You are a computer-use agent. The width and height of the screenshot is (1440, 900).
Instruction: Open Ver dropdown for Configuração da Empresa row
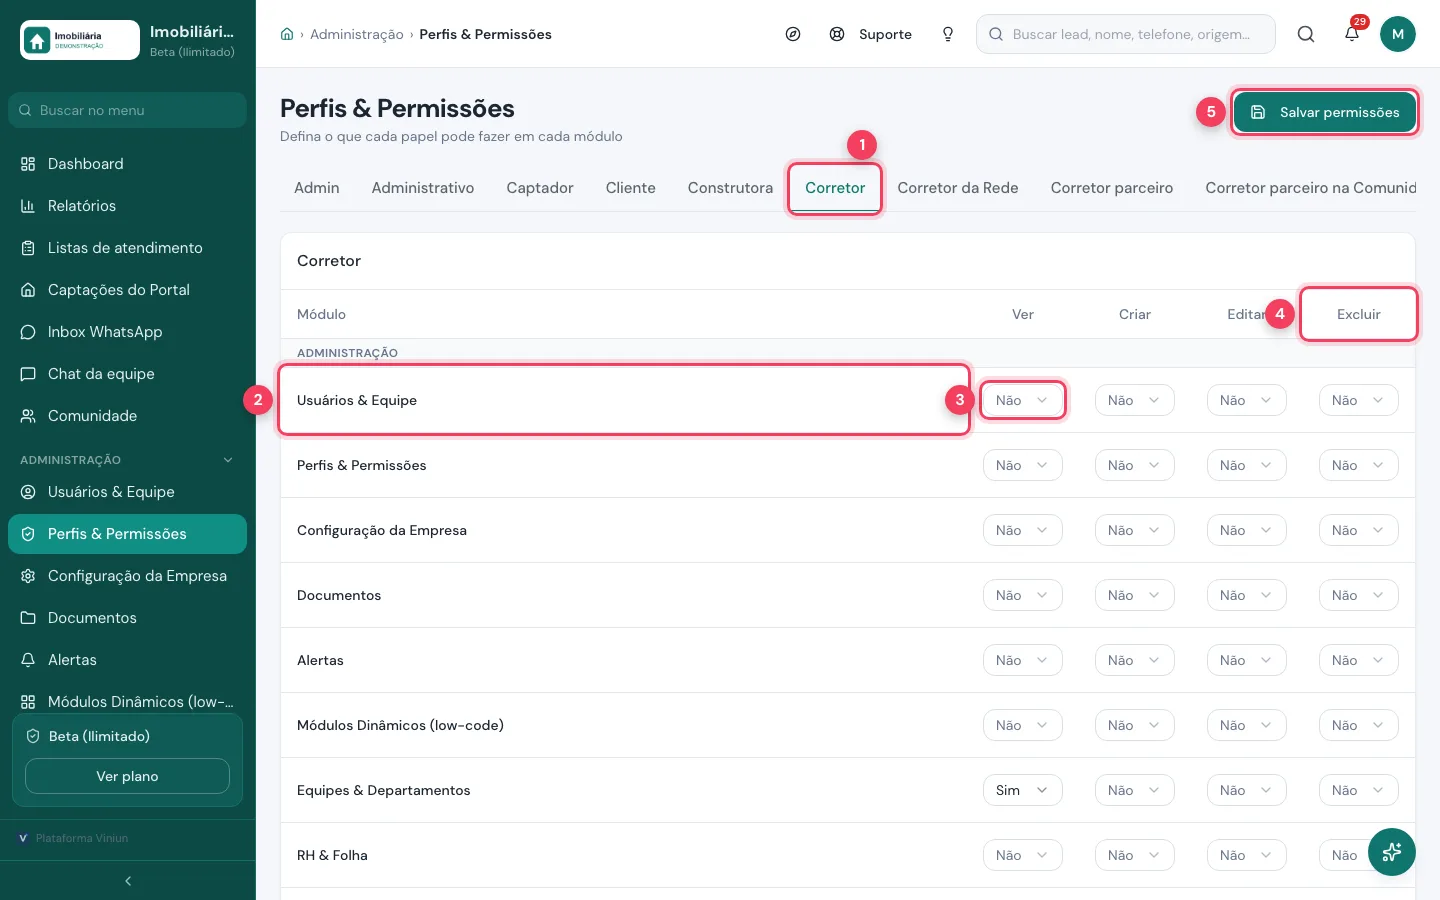pyautogui.click(x=1022, y=530)
